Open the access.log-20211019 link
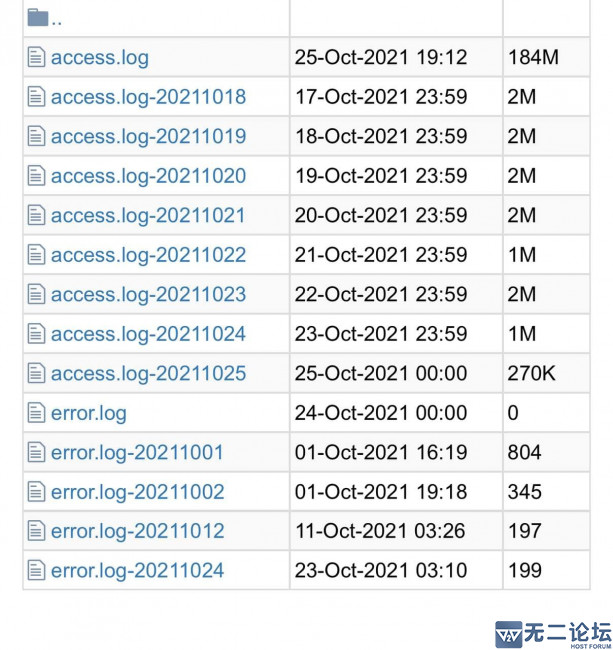Screen dimensions: 613x650 (x=148, y=136)
